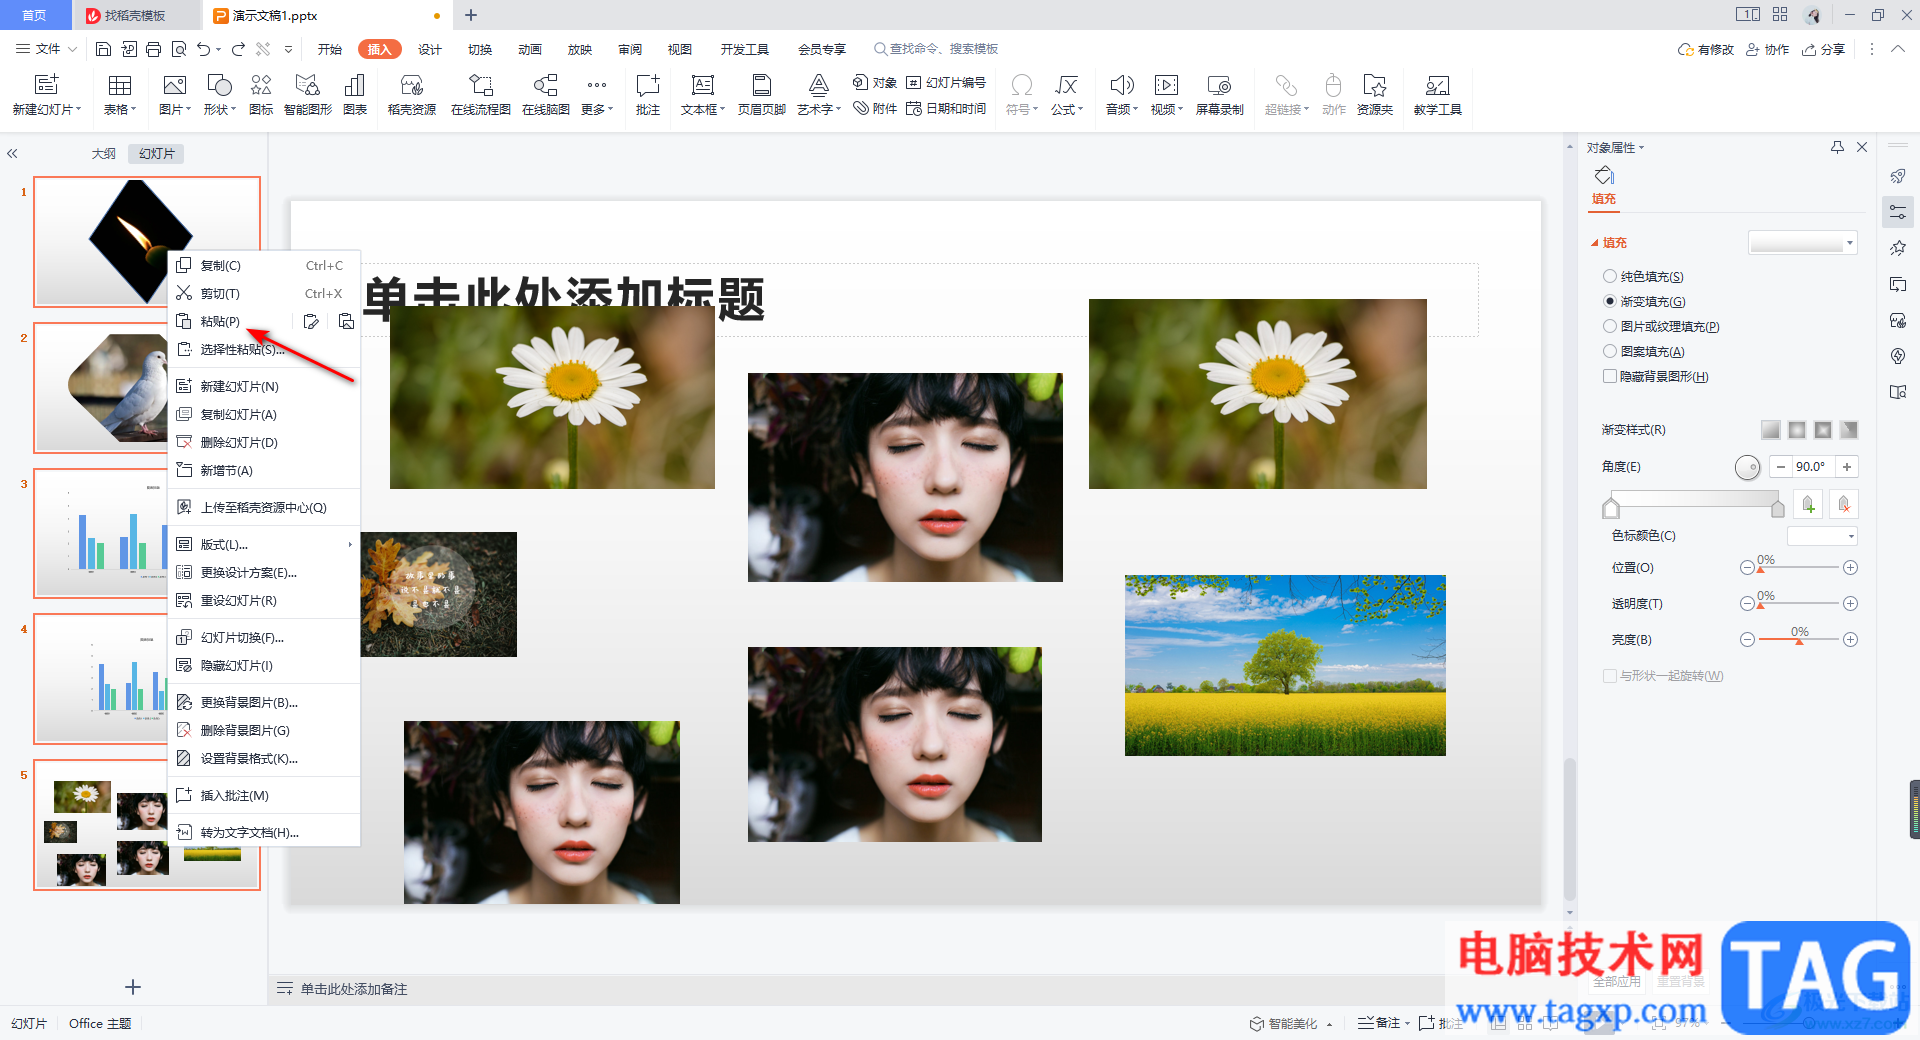Select 渐变填充 gradient fill radio
The width and height of the screenshot is (1920, 1040).
(1610, 301)
